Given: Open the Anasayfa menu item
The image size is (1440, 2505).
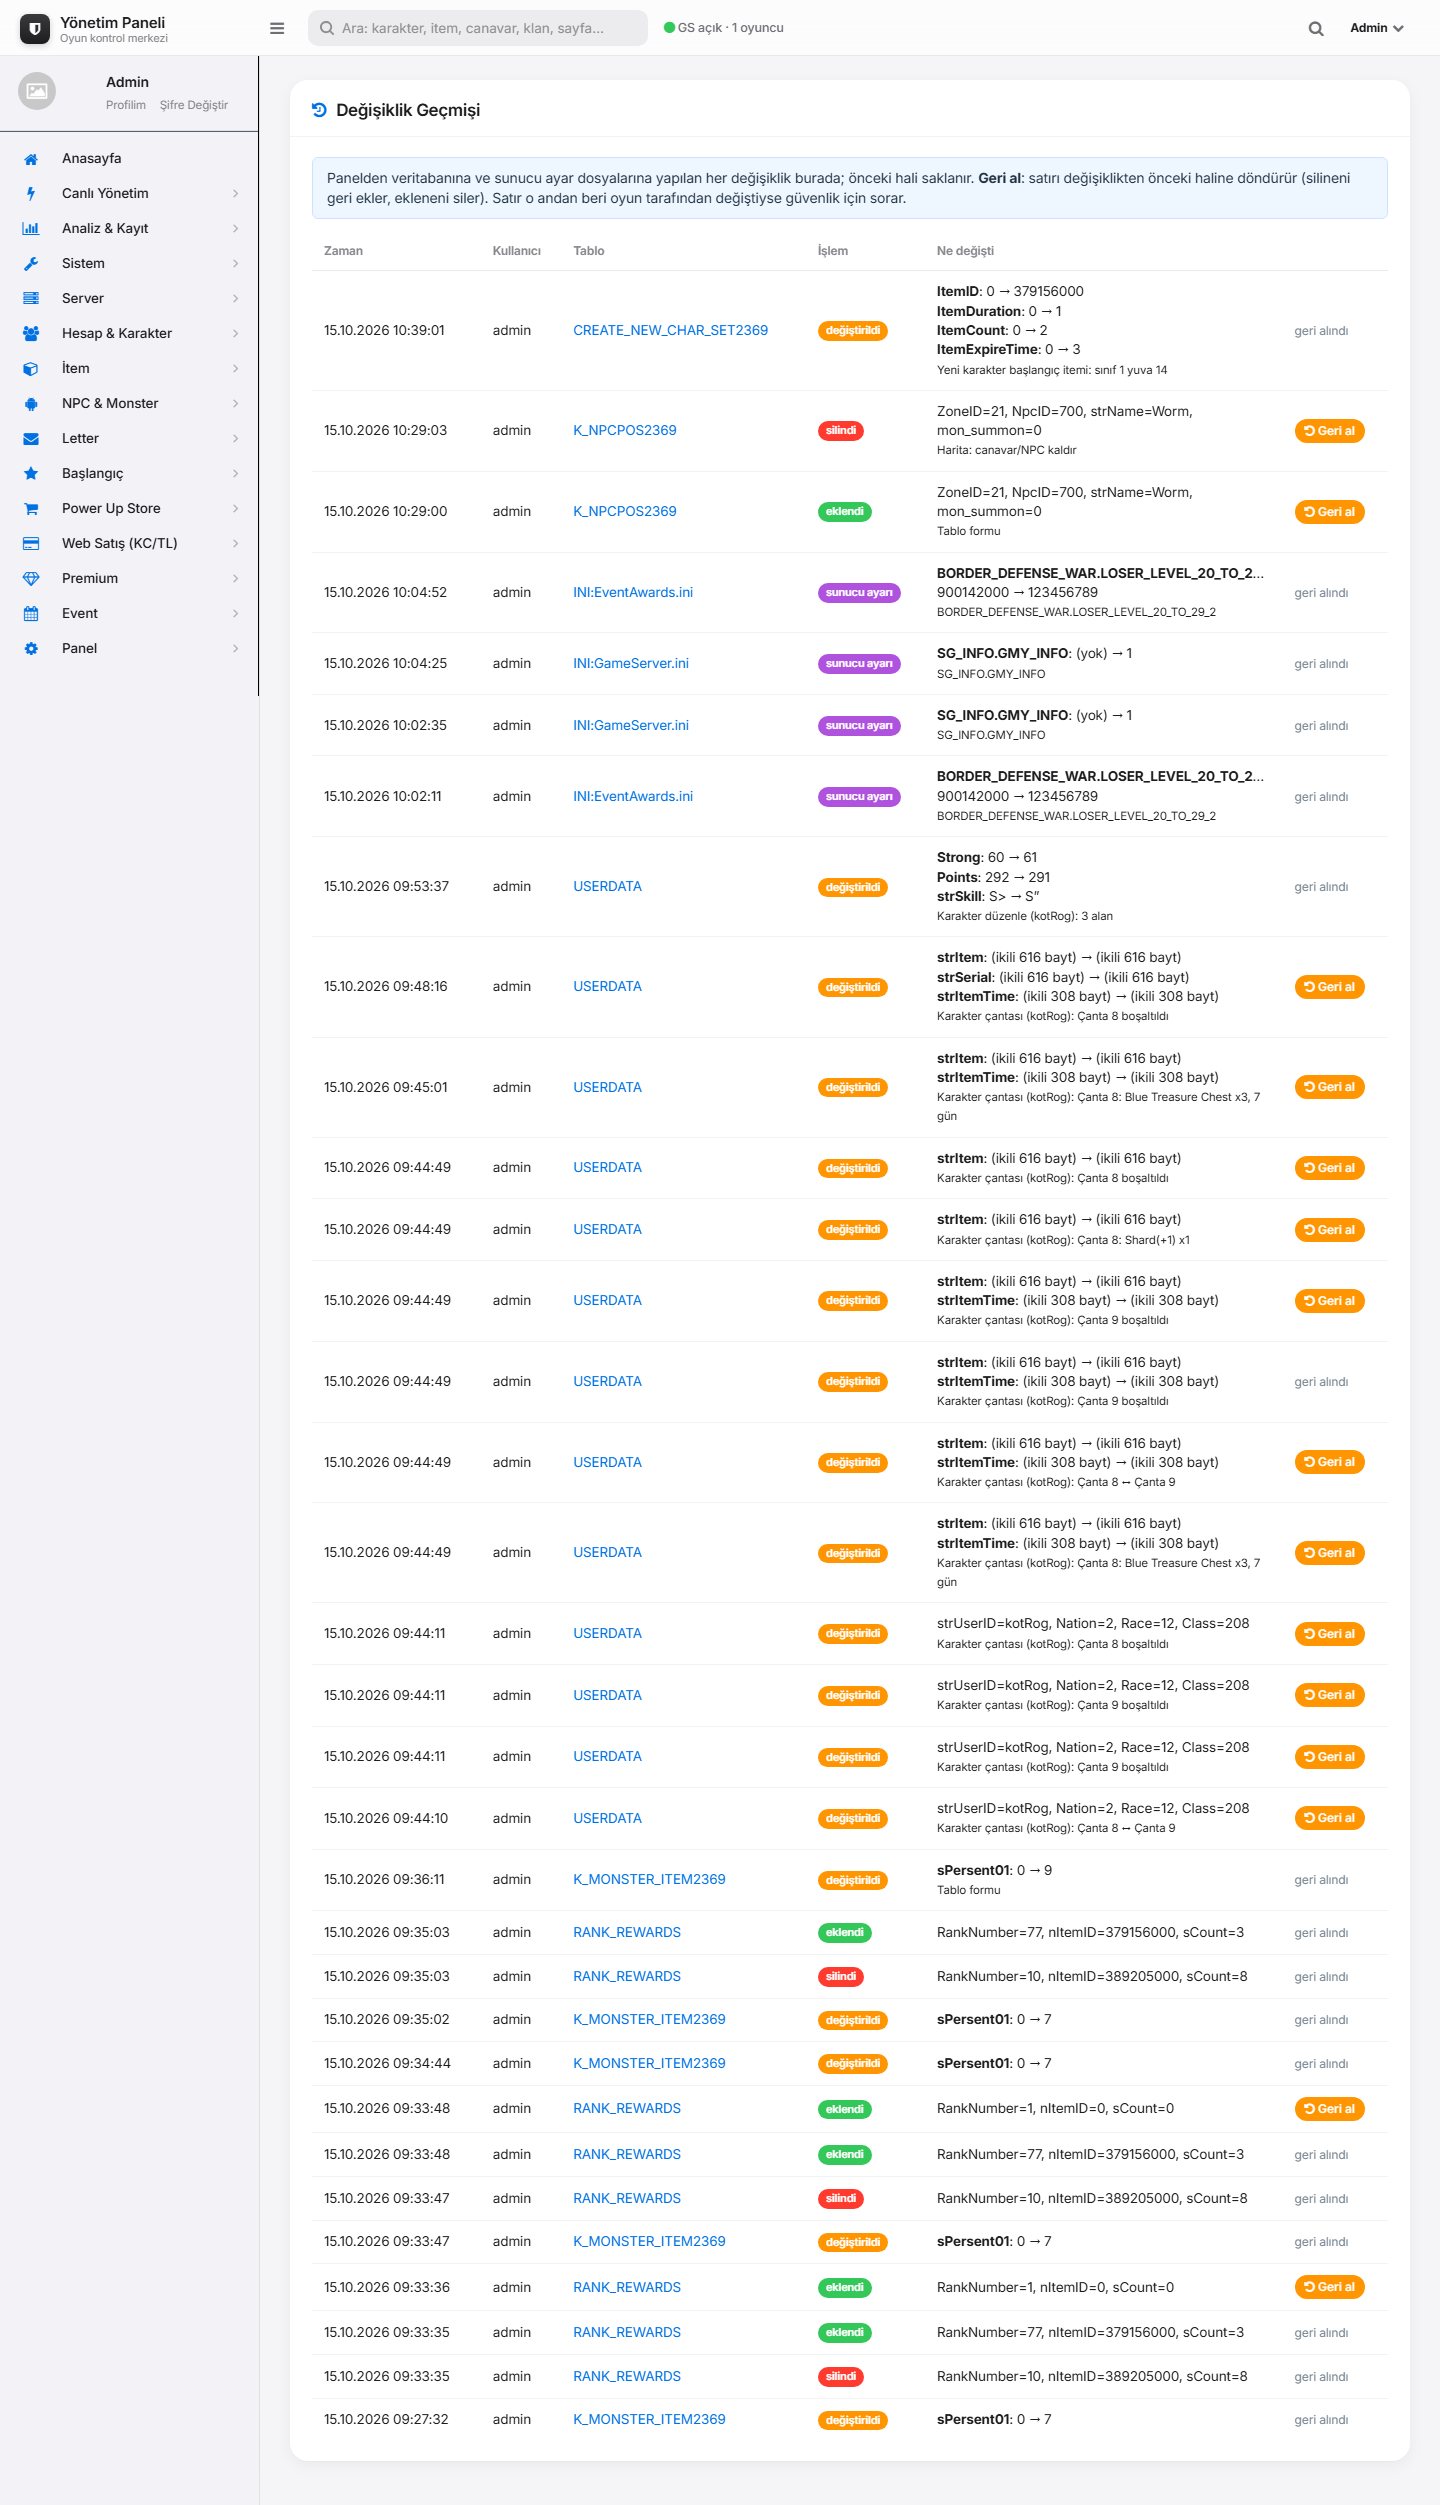Looking at the screenshot, I should [x=129, y=159].
